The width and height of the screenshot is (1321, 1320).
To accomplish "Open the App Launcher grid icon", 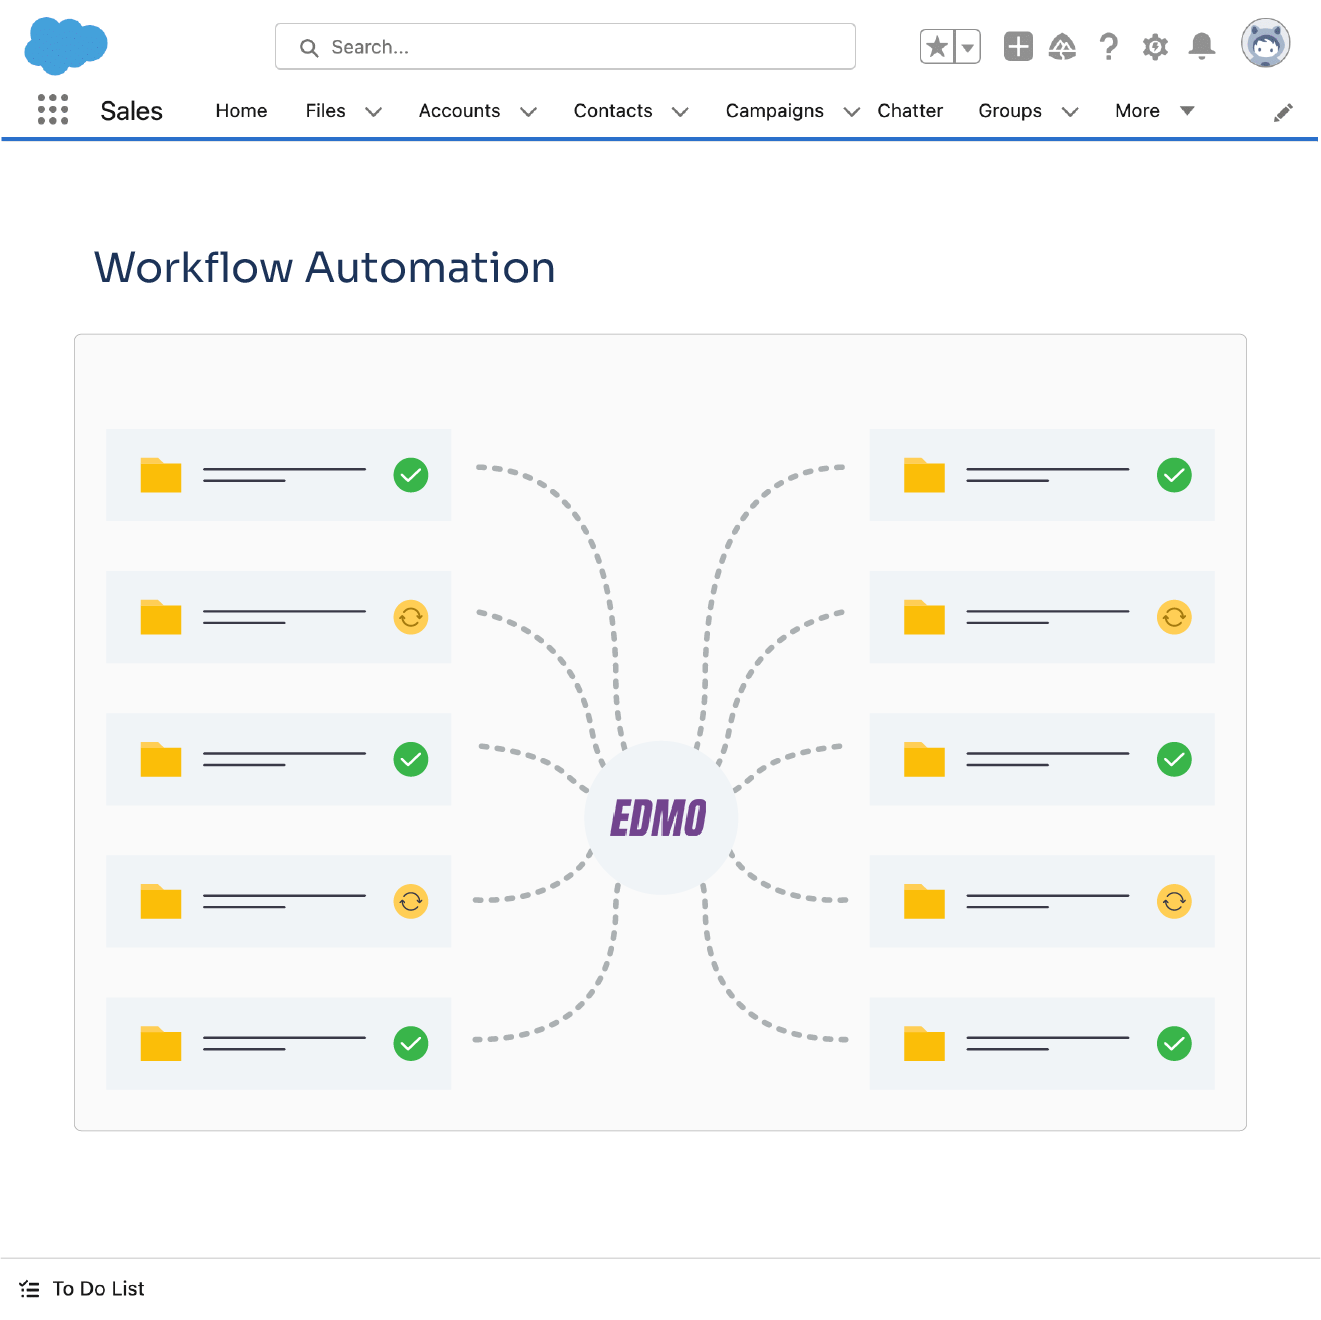I will pyautogui.click(x=52, y=109).
